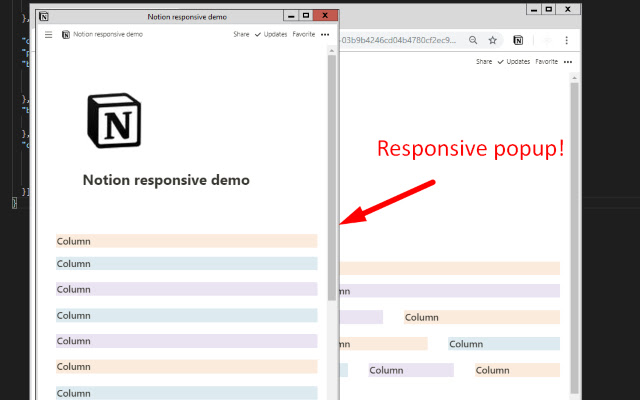Click the Notion extension icon in browser toolbar
640x400 pixels.
point(518,40)
